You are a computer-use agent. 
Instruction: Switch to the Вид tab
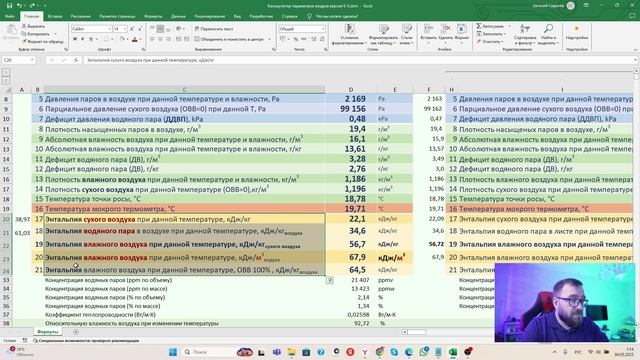tap(237, 16)
